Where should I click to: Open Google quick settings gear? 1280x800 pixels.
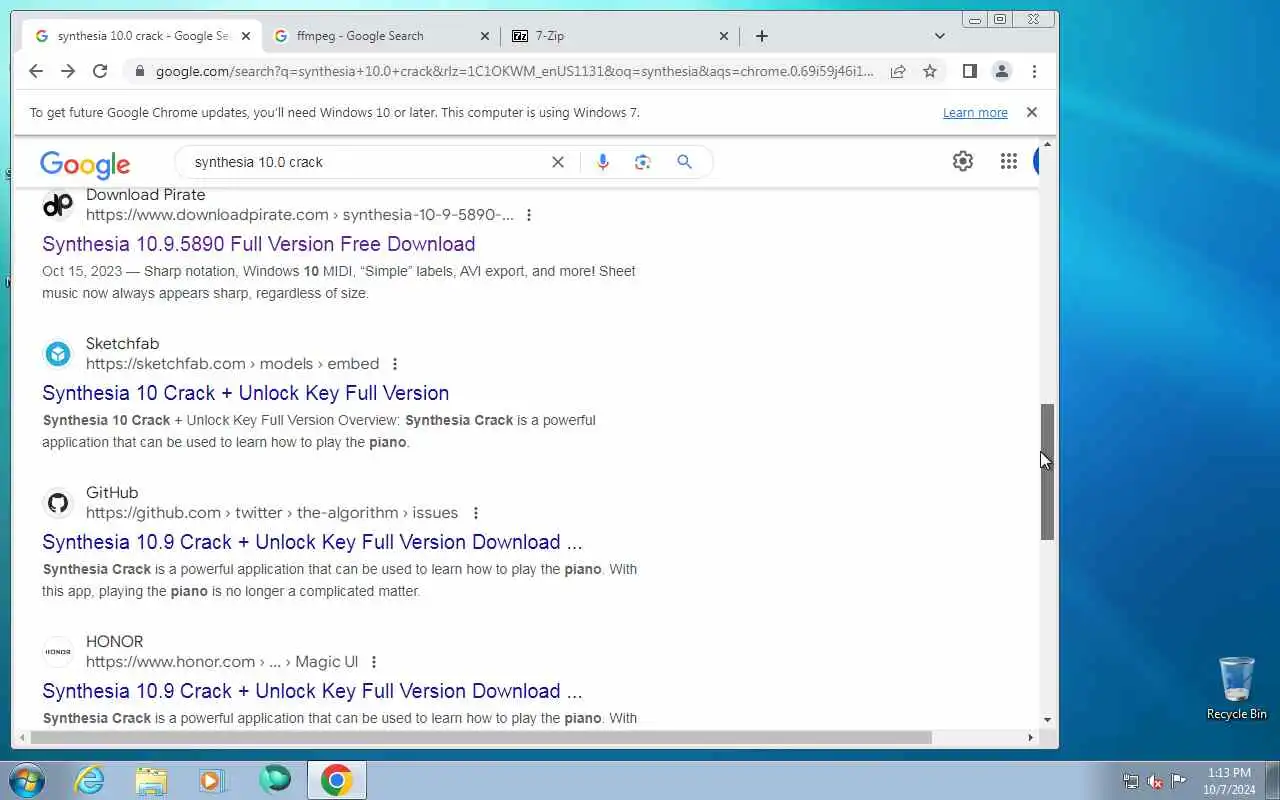click(x=963, y=161)
